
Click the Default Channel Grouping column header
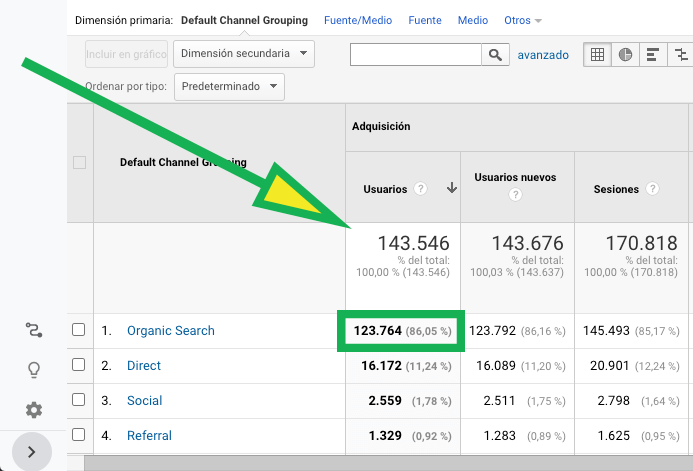point(183,162)
